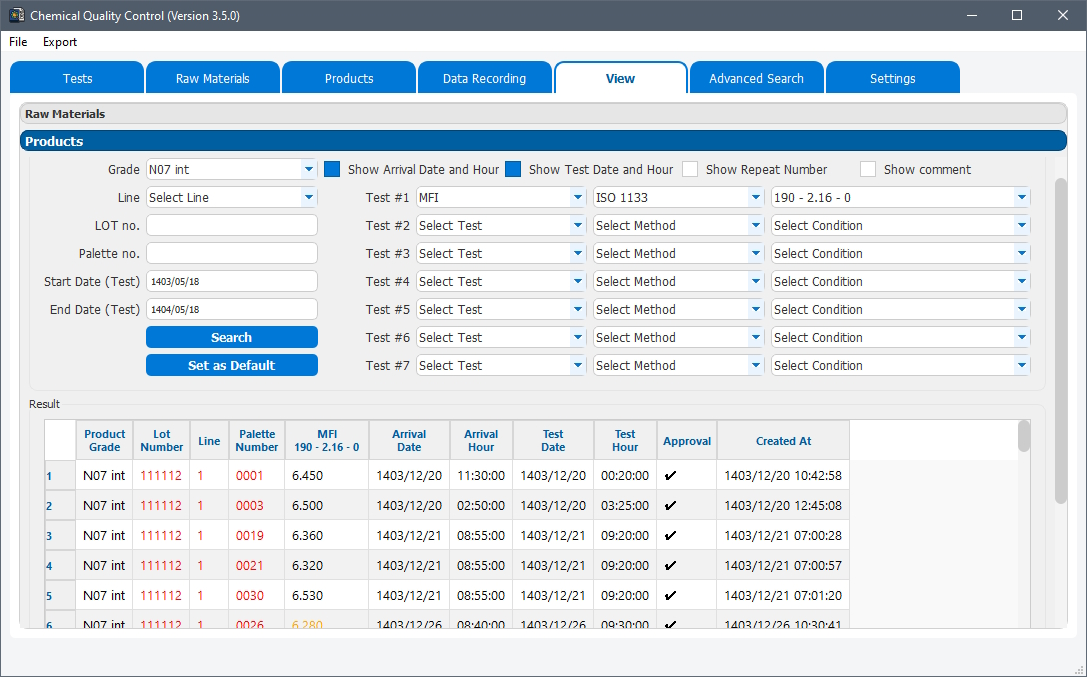Disable Show Test Date and Hour checkbox

click(x=514, y=170)
